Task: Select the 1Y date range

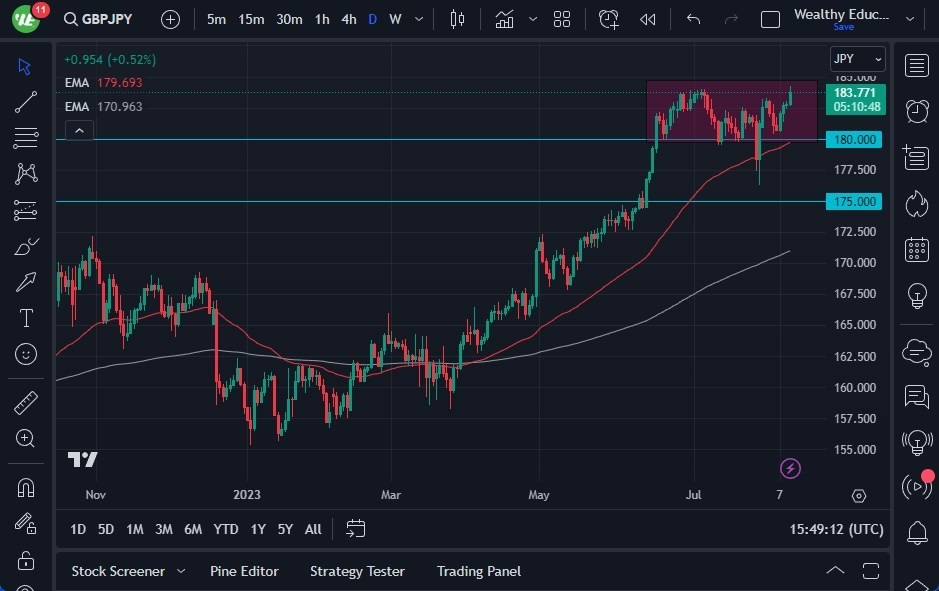Action: (x=257, y=529)
